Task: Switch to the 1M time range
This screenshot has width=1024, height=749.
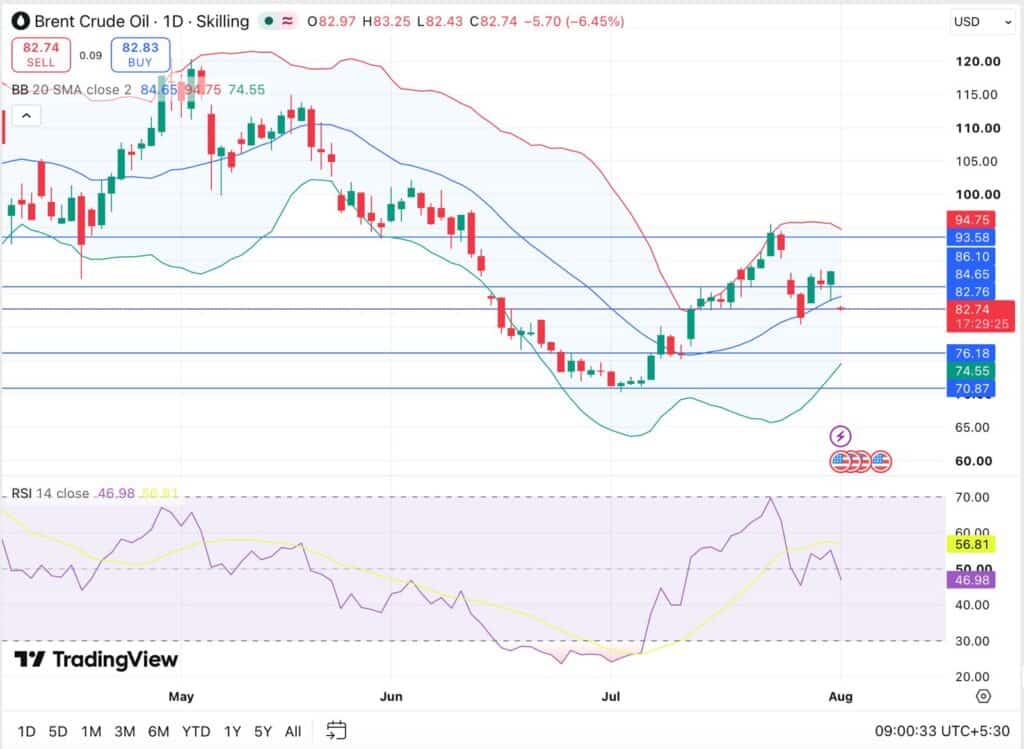Action: click(91, 731)
